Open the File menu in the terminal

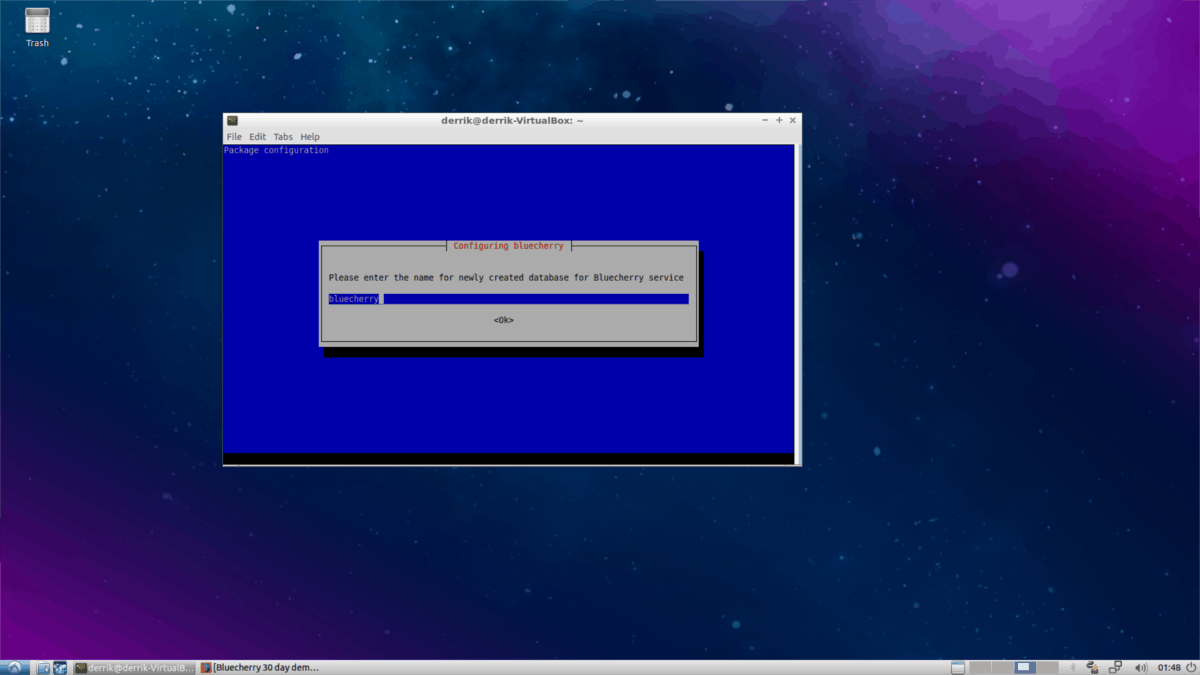point(234,136)
